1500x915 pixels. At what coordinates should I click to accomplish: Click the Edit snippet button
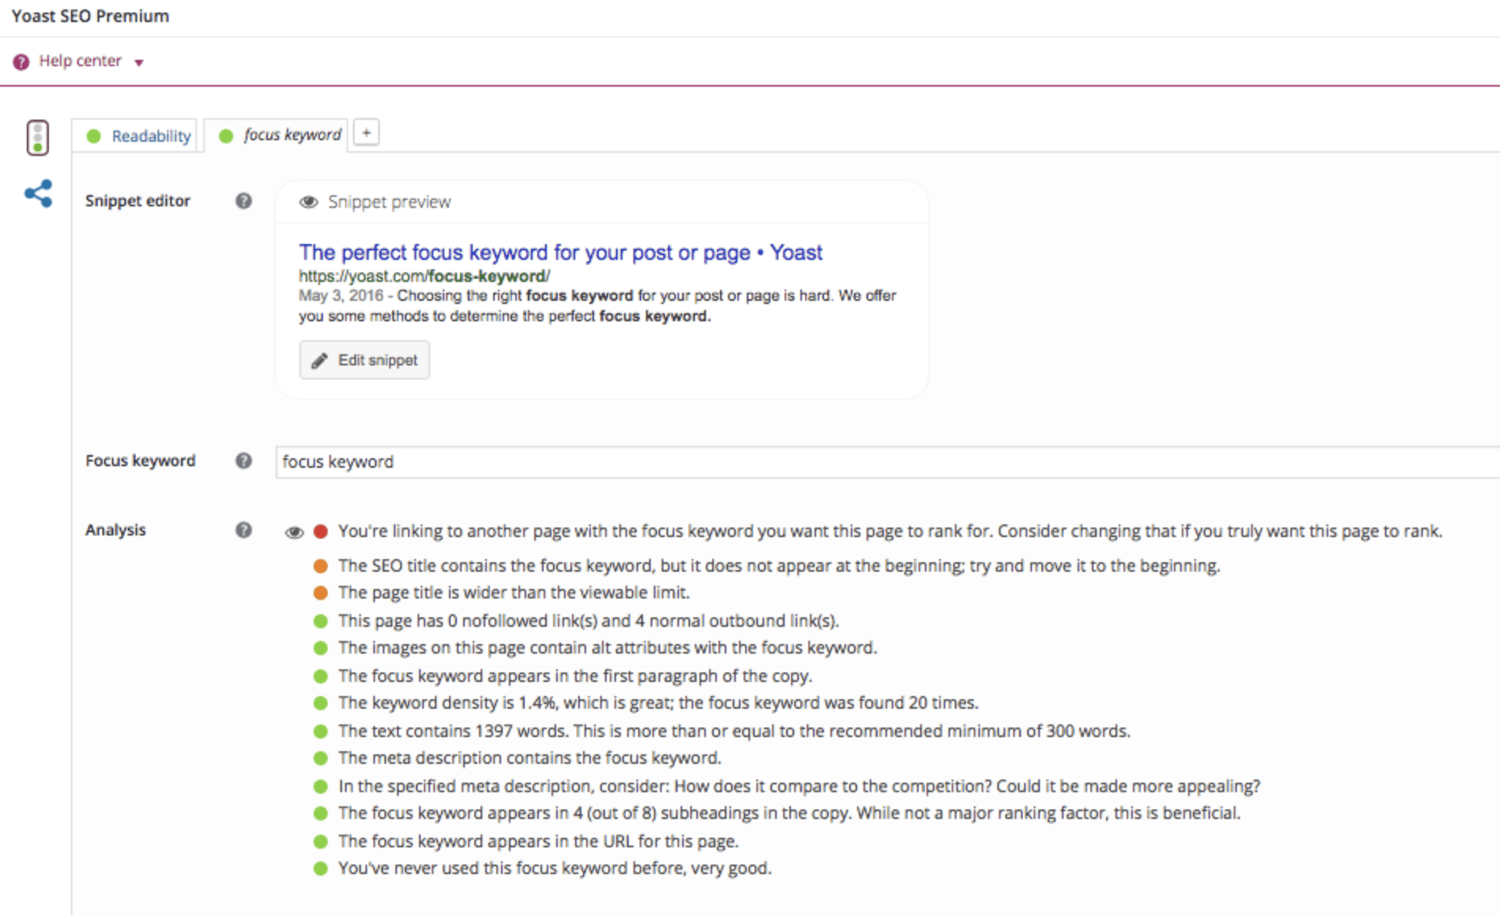(x=364, y=360)
